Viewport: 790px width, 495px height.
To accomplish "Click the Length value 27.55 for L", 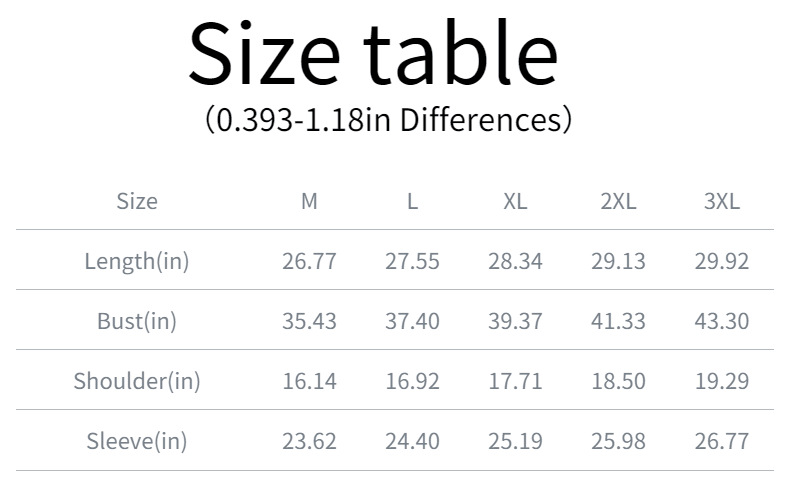I will 412,262.
